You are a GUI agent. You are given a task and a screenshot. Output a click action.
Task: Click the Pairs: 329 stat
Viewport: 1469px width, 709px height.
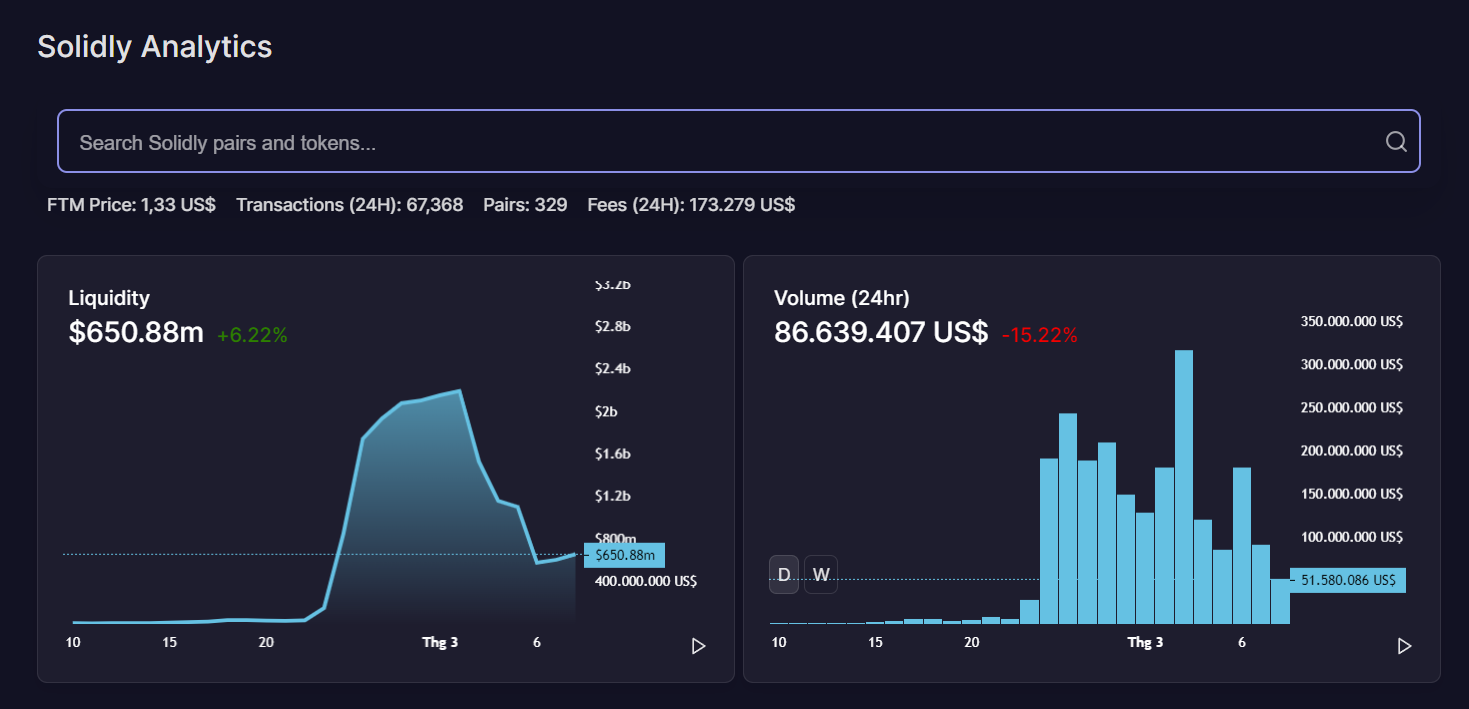coord(525,205)
